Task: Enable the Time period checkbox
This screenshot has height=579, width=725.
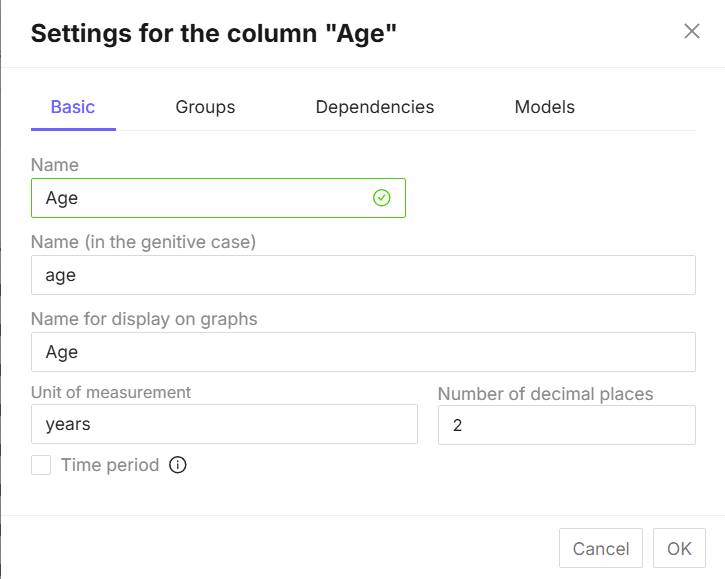Action: pyautogui.click(x=41, y=465)
